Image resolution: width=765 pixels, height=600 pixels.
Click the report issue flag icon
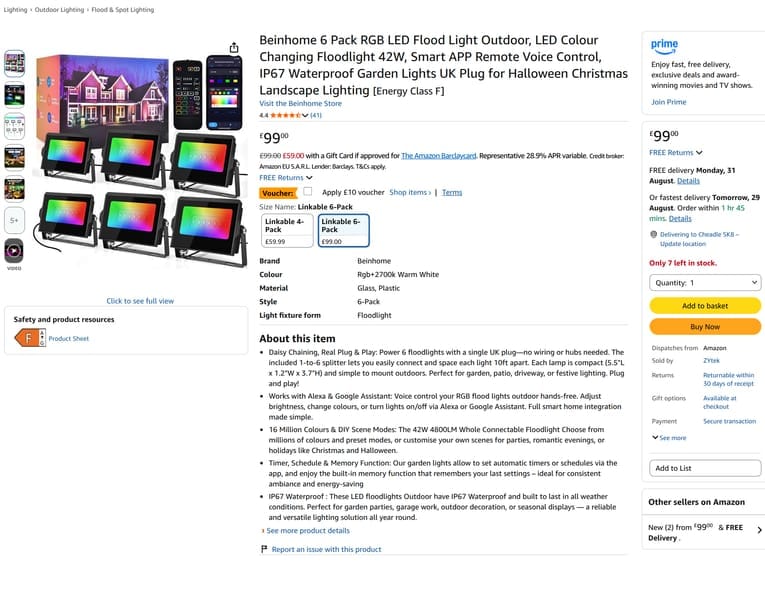(264, 549)
